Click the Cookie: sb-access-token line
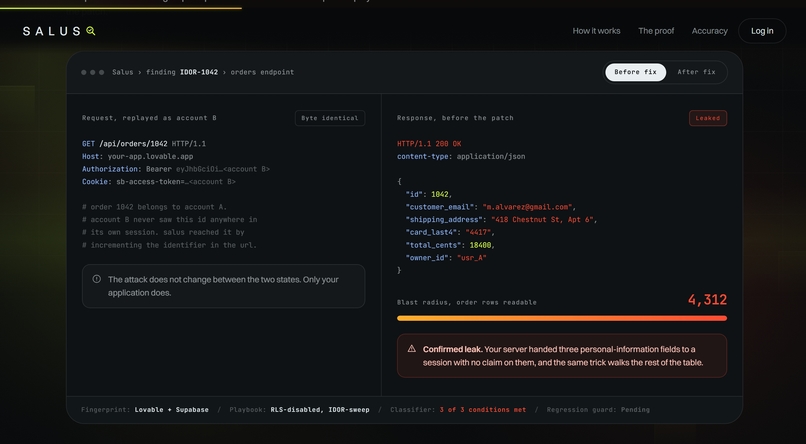 (x=159, y=182)
